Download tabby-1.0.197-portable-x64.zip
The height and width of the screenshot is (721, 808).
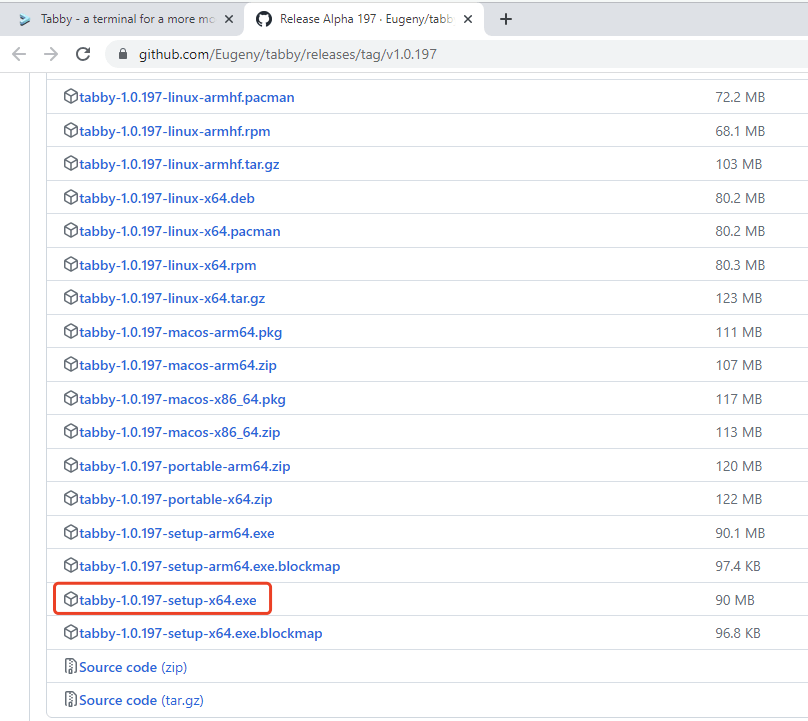coord(176,499)
